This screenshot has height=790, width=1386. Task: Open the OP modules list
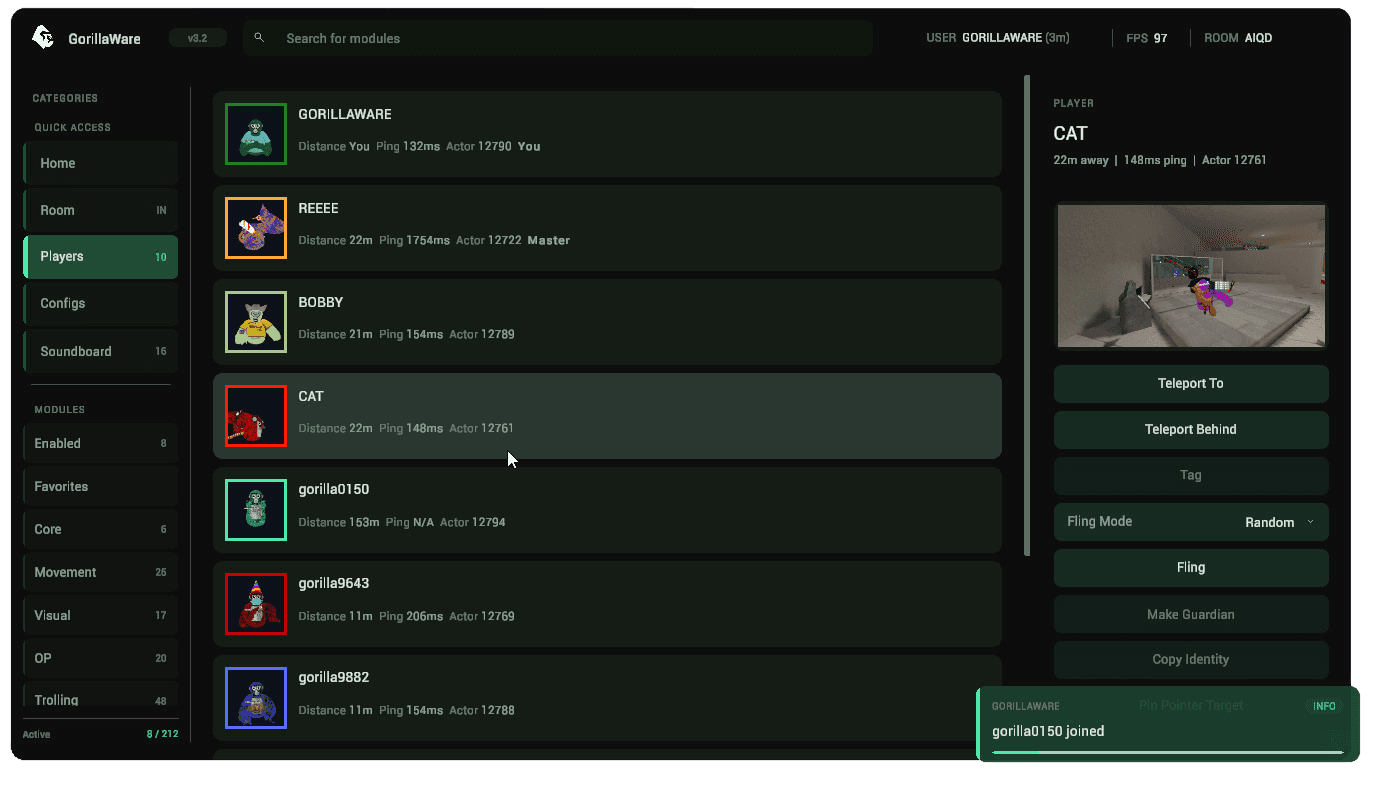tap(101, 658)
